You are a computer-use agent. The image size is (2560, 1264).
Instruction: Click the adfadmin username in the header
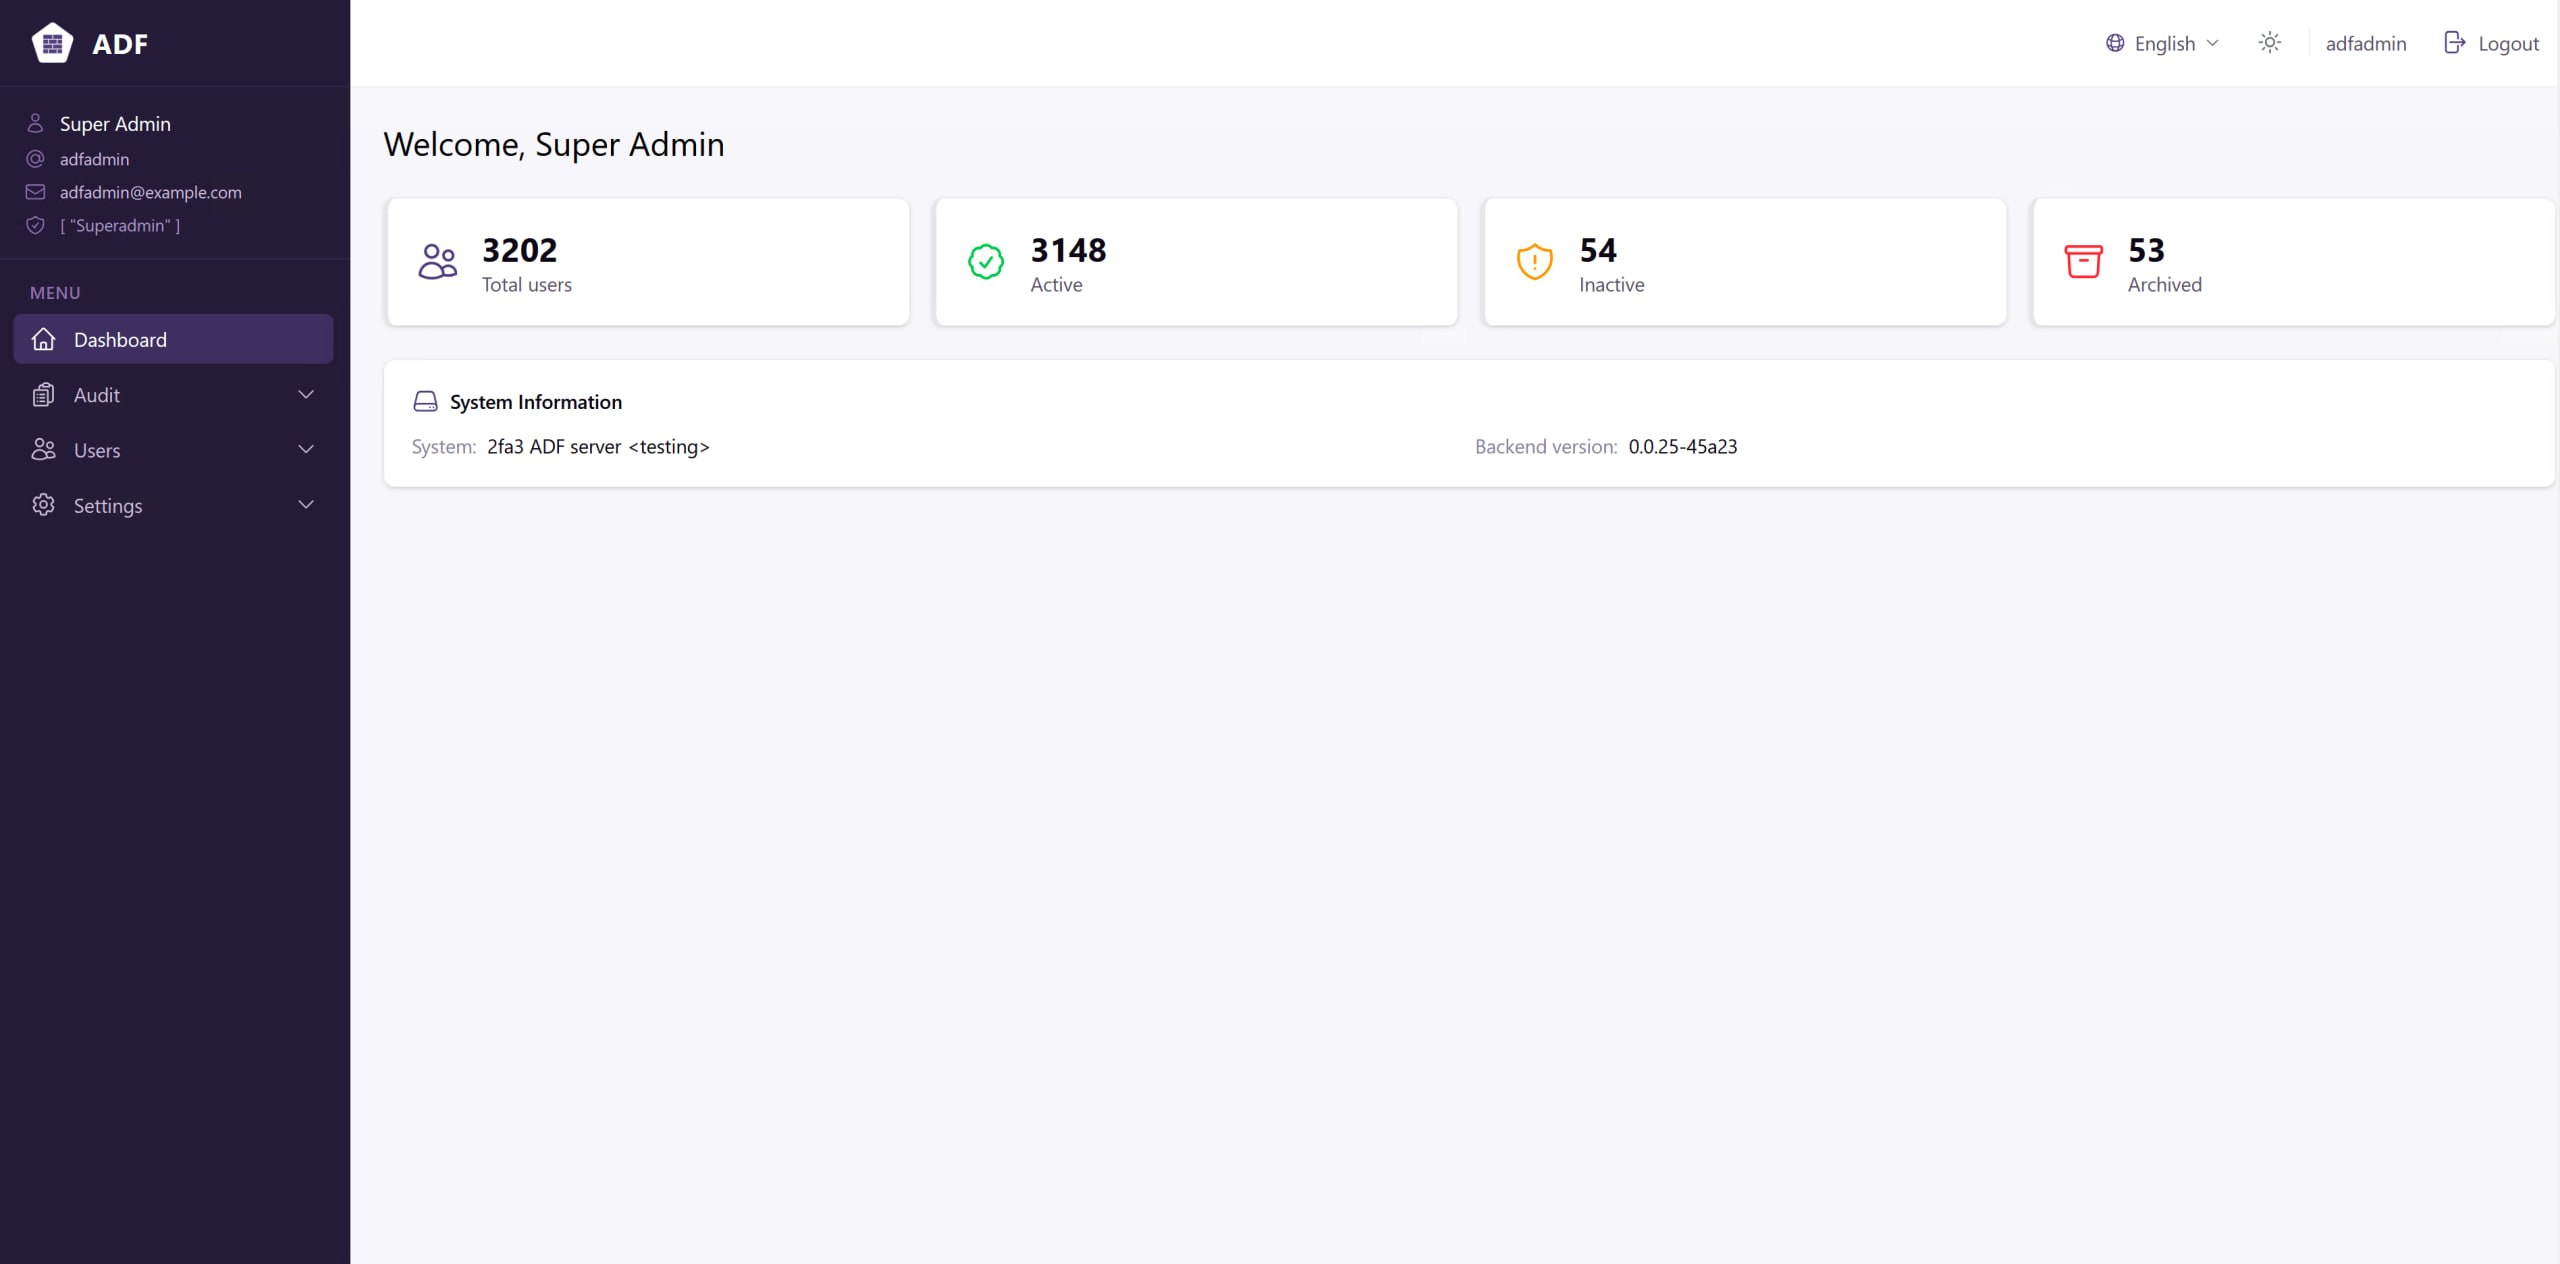[2366, 43]
